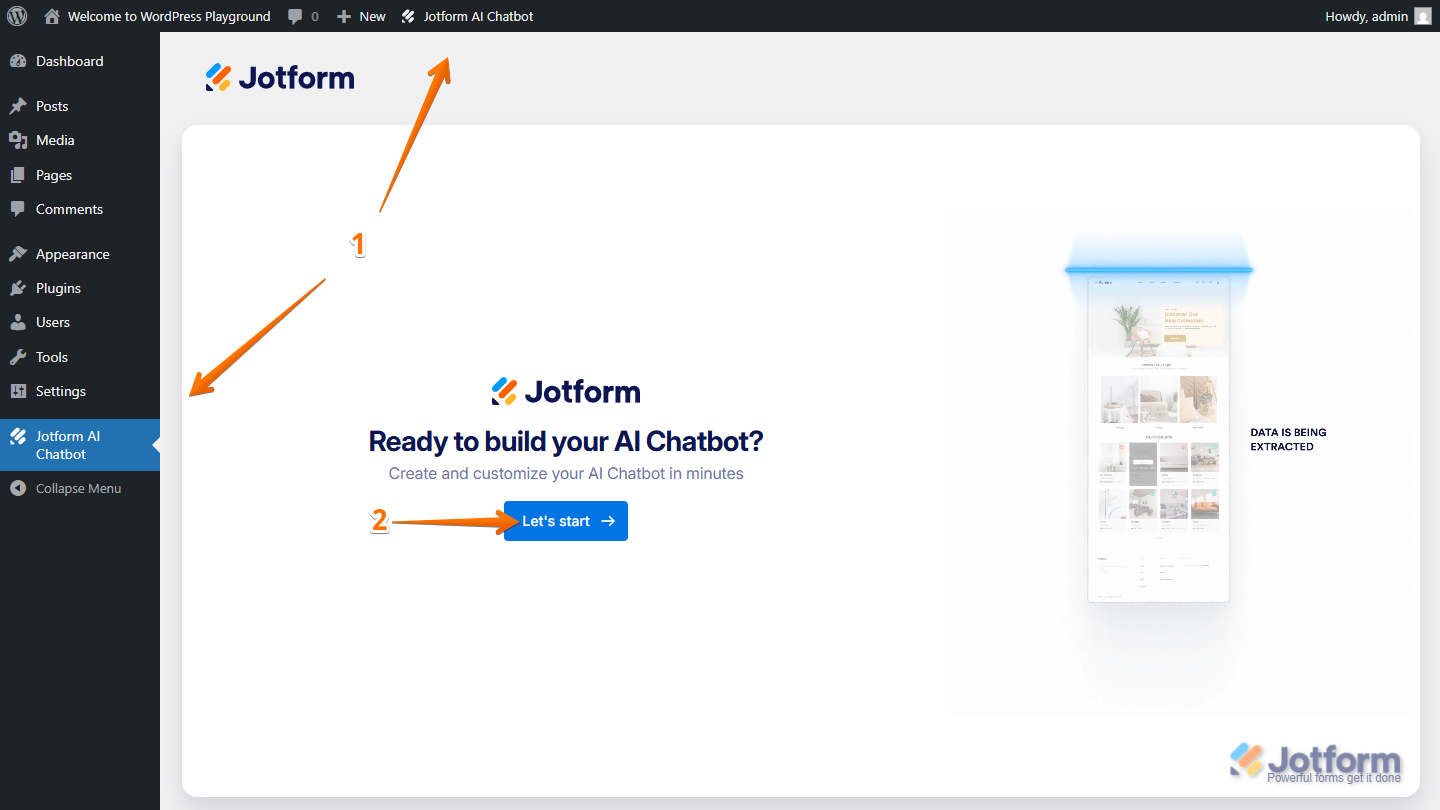Click the "DATA IS BEING EXTRACTED" label
1440x810 pixels.
click(x=1288, y=439)
